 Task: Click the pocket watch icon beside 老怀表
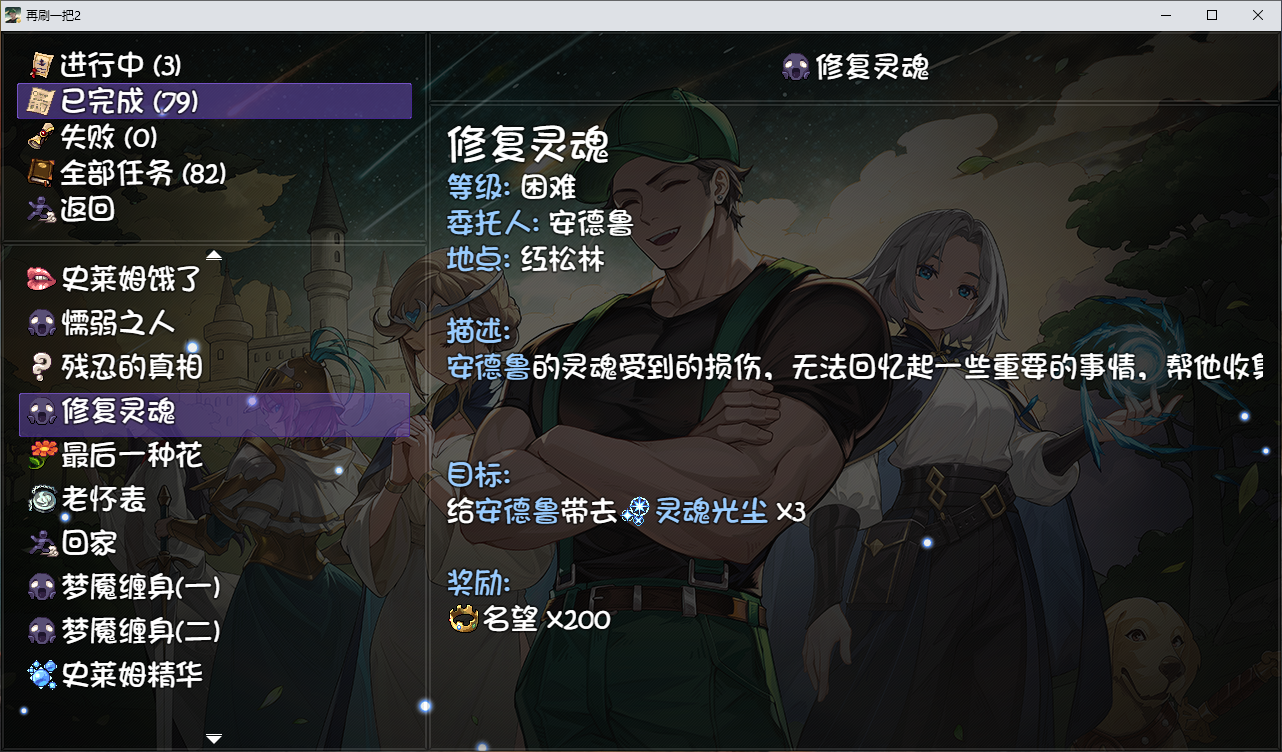(41, 500)
